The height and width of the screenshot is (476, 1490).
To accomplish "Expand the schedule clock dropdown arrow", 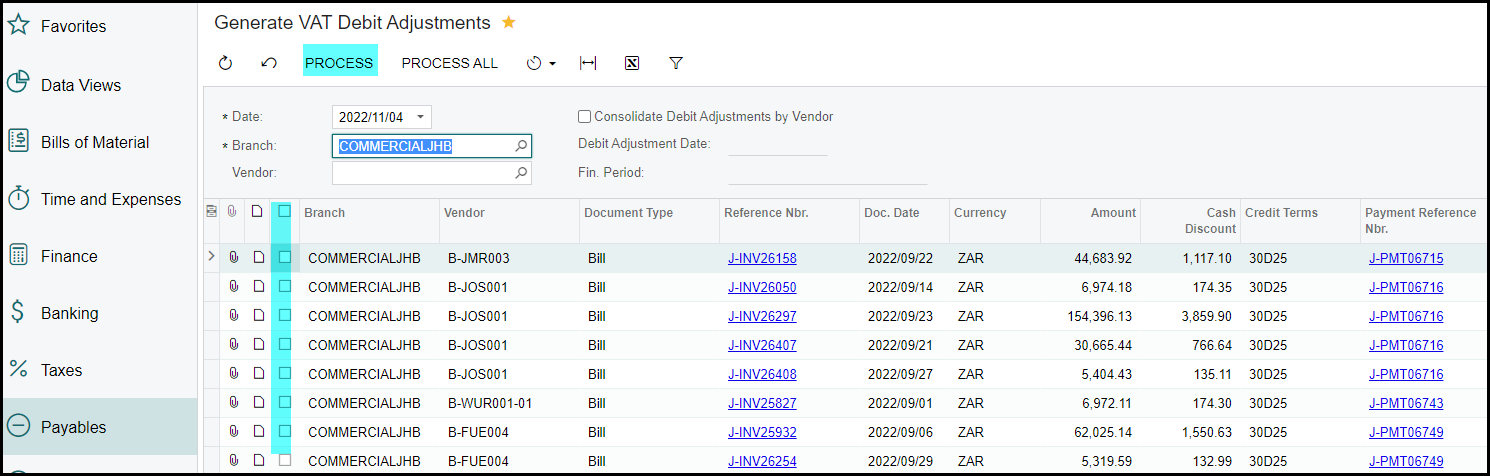I will (552, 64).
